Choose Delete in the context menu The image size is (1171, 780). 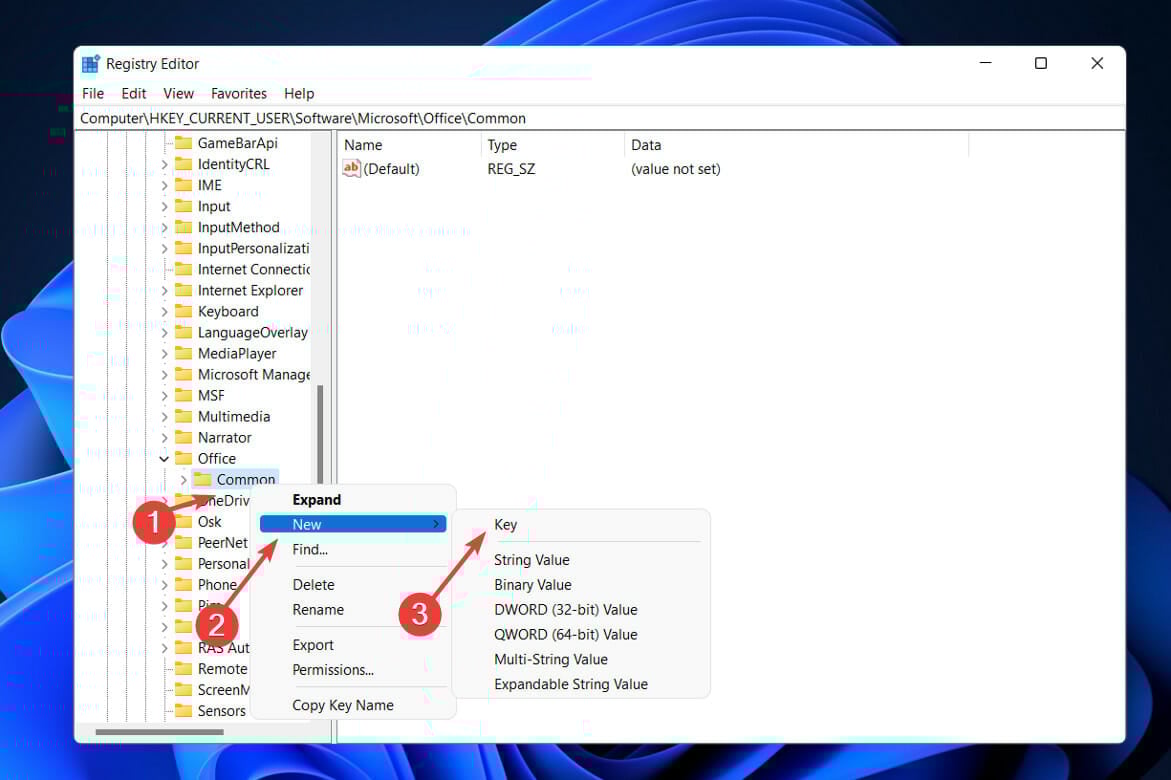click(352, 584)
